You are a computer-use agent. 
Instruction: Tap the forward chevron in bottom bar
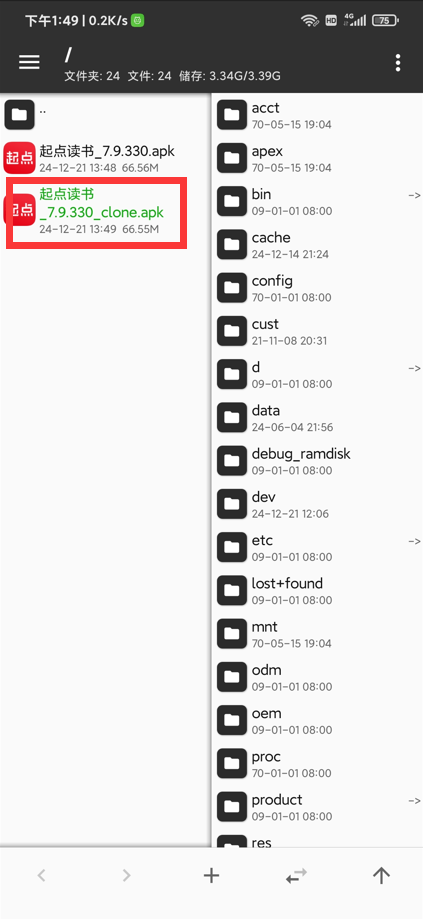point(127,876)
